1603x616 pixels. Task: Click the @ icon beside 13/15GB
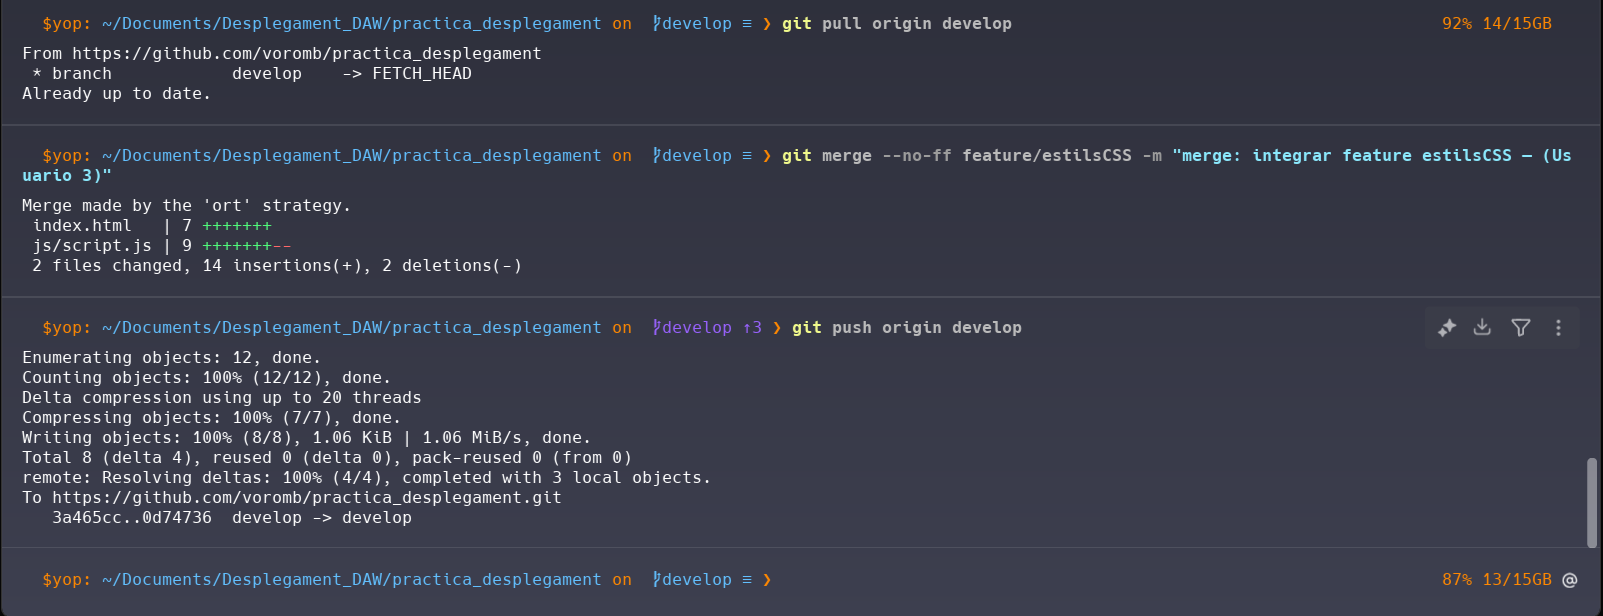point(1570,580)
